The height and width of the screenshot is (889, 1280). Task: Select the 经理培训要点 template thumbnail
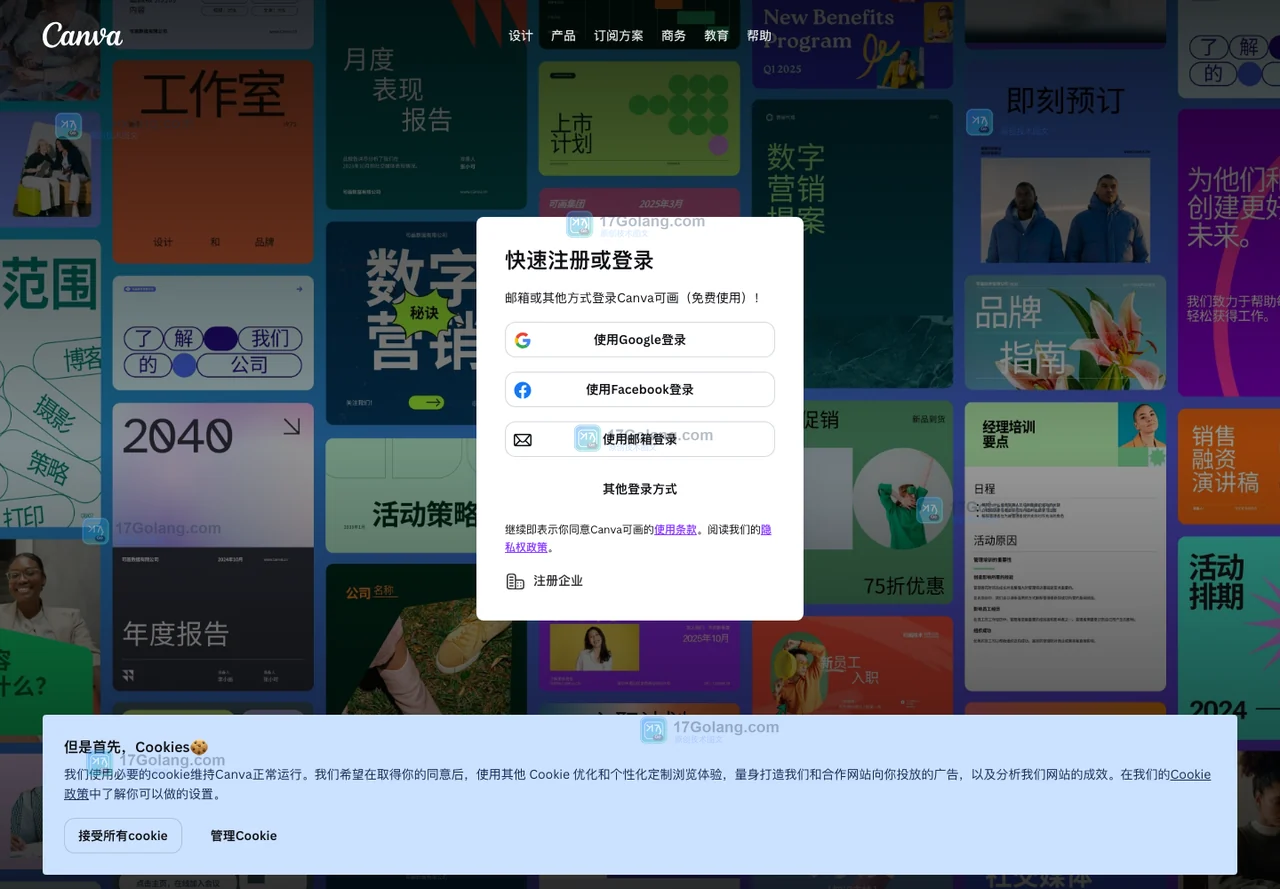[x=1065, y=547]
